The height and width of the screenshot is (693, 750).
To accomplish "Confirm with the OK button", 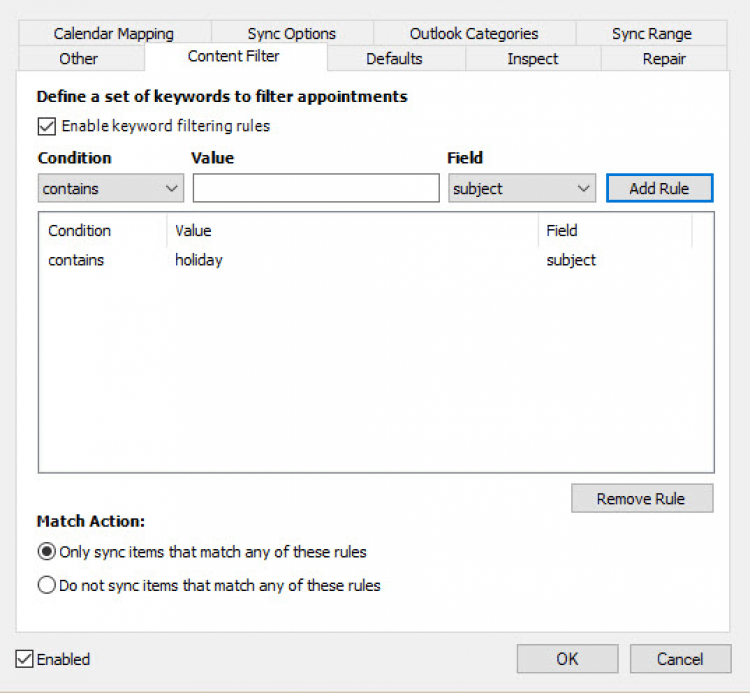I will [x=567, y=659].
